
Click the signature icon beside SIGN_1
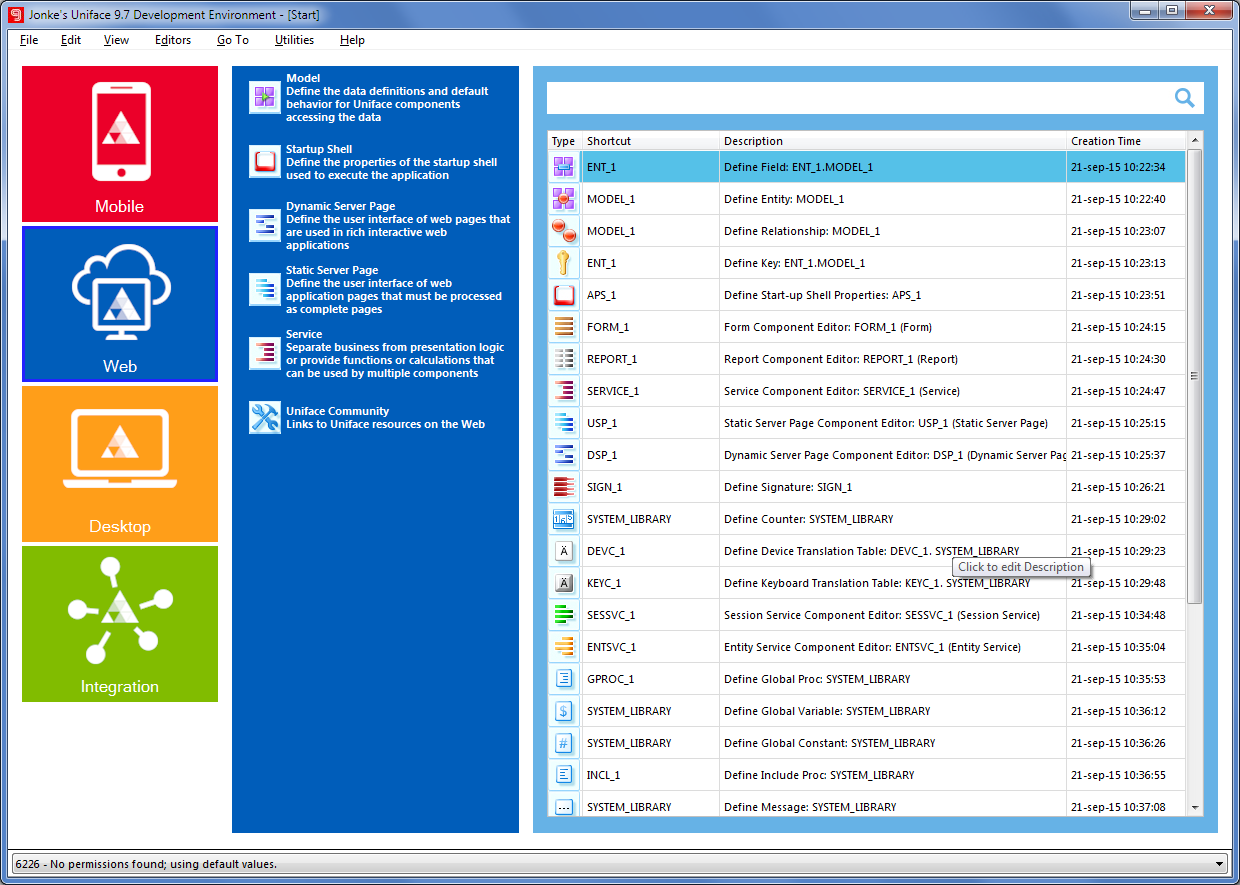pos(563,486)
